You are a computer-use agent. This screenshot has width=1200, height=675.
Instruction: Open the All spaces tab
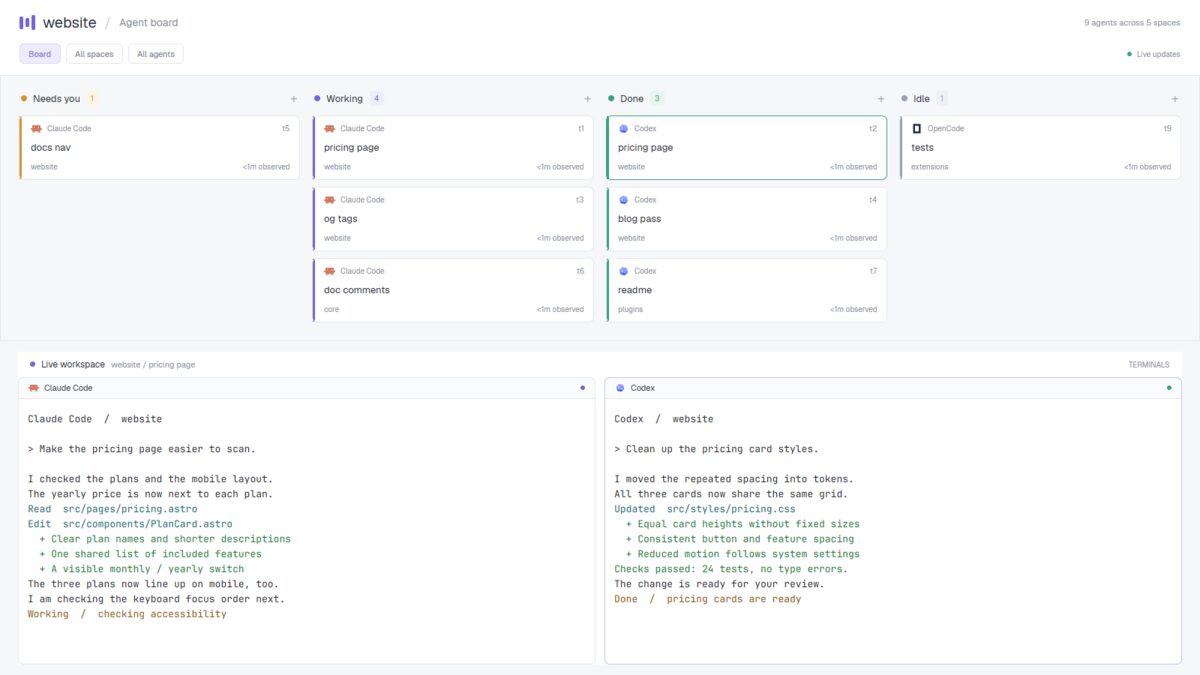pos(94,54)
